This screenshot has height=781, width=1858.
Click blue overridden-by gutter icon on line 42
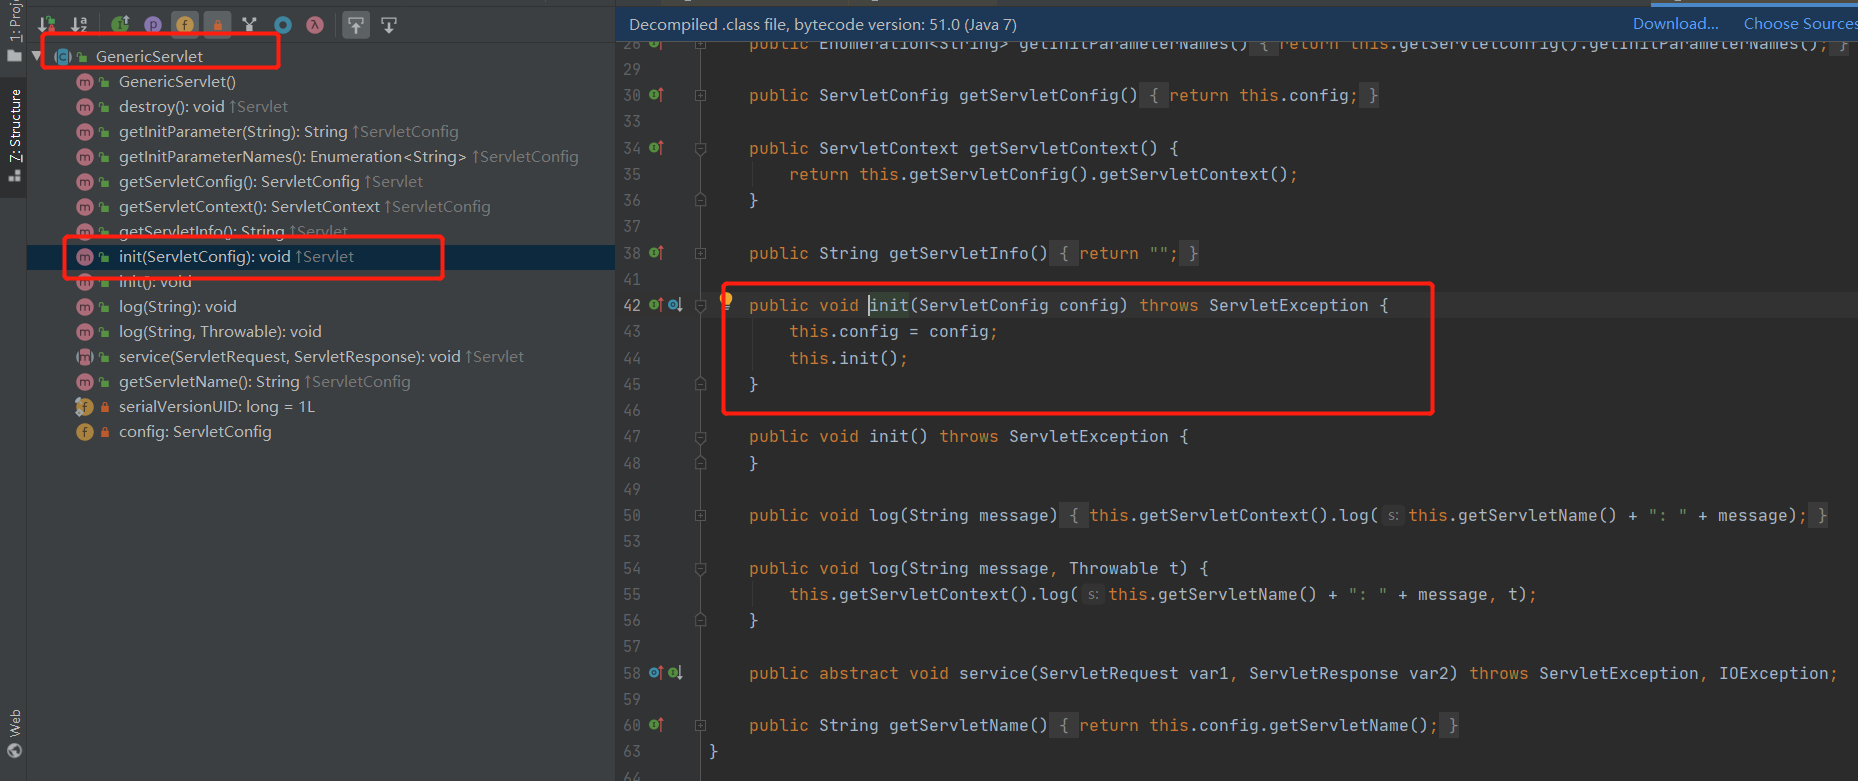coord(675,305)
